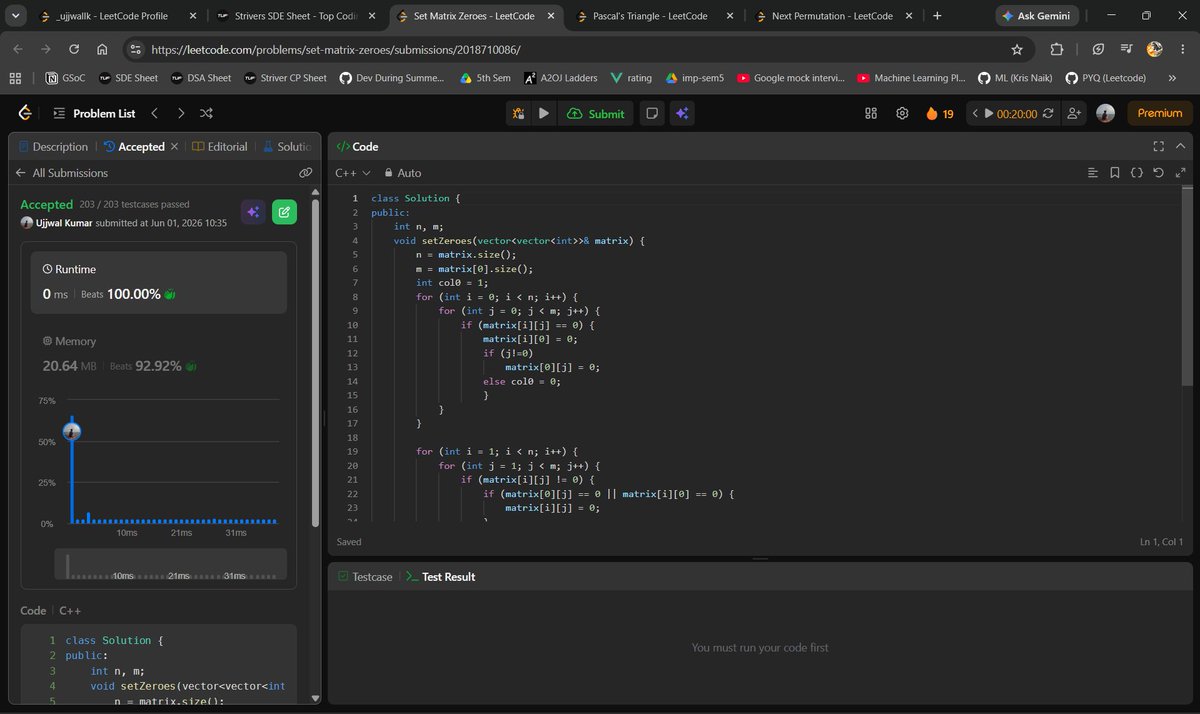This screenshot has width=1200, height=714.
Task: Collapse the Code panel with chevron up
Action: click(1180, 146)
